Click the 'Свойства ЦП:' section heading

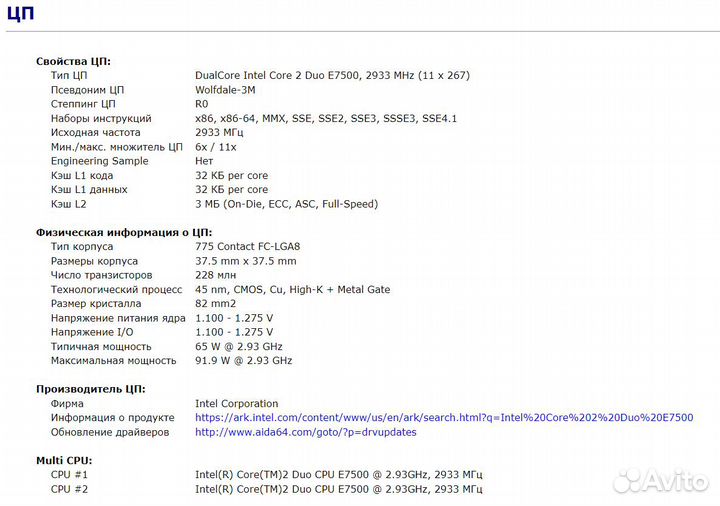[x=73, y=62]
